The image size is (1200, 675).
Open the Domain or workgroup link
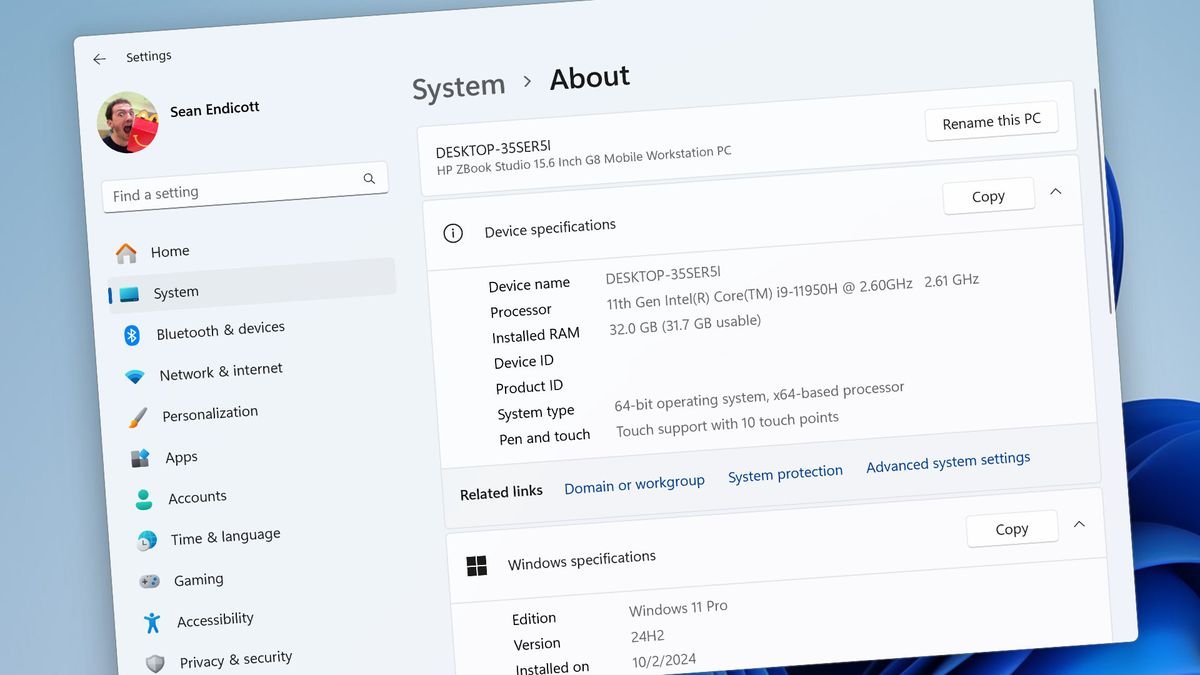click(634, 484)
